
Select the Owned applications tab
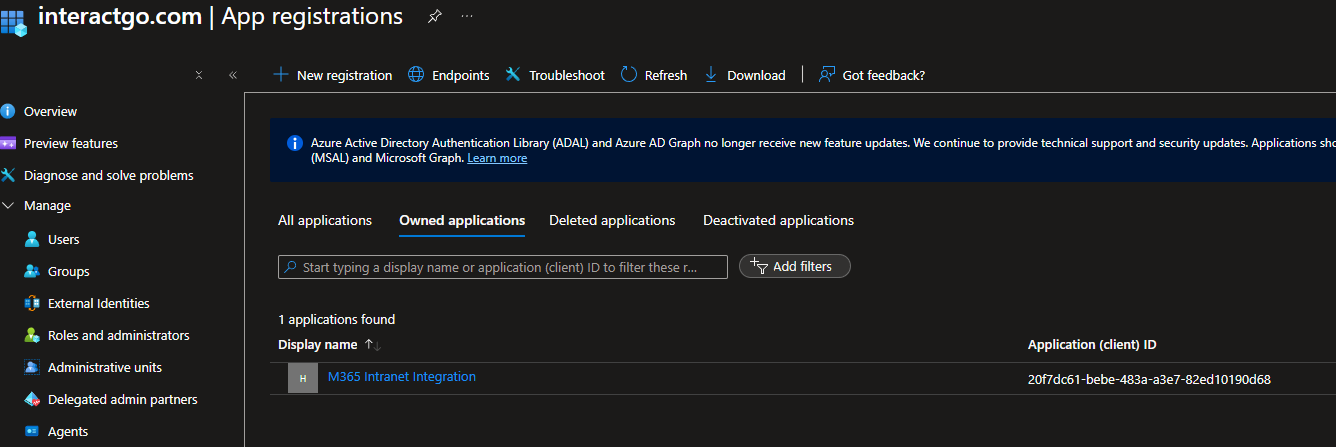click(x=462, y=220)
